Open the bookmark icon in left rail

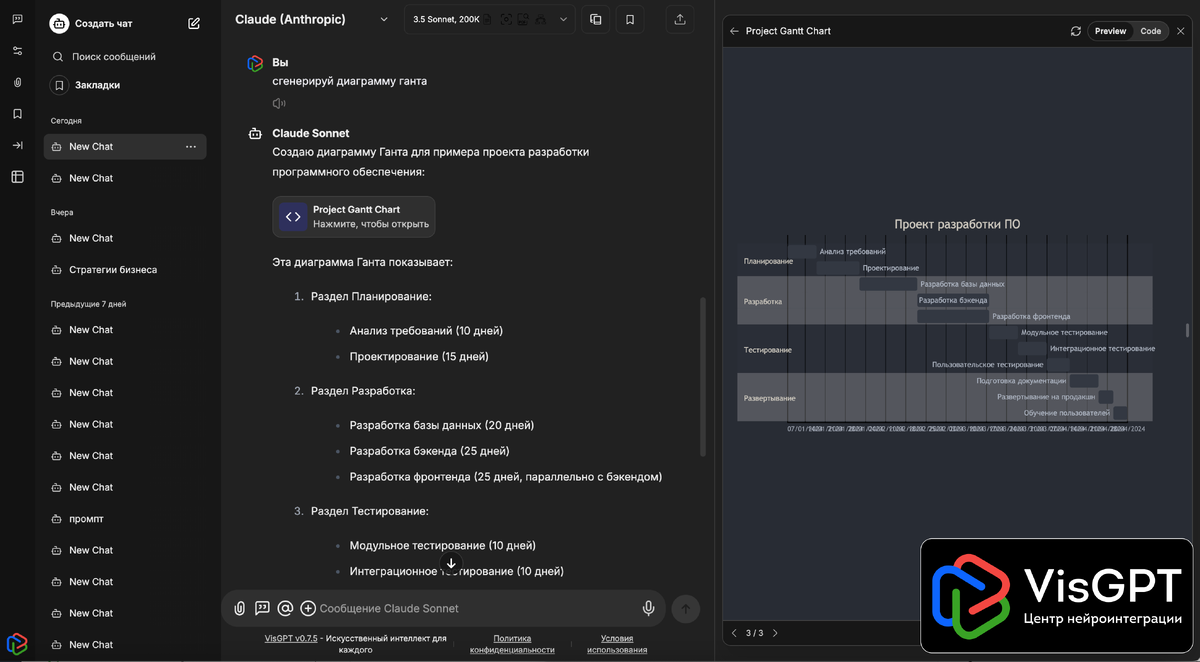[x=17, y=114]
